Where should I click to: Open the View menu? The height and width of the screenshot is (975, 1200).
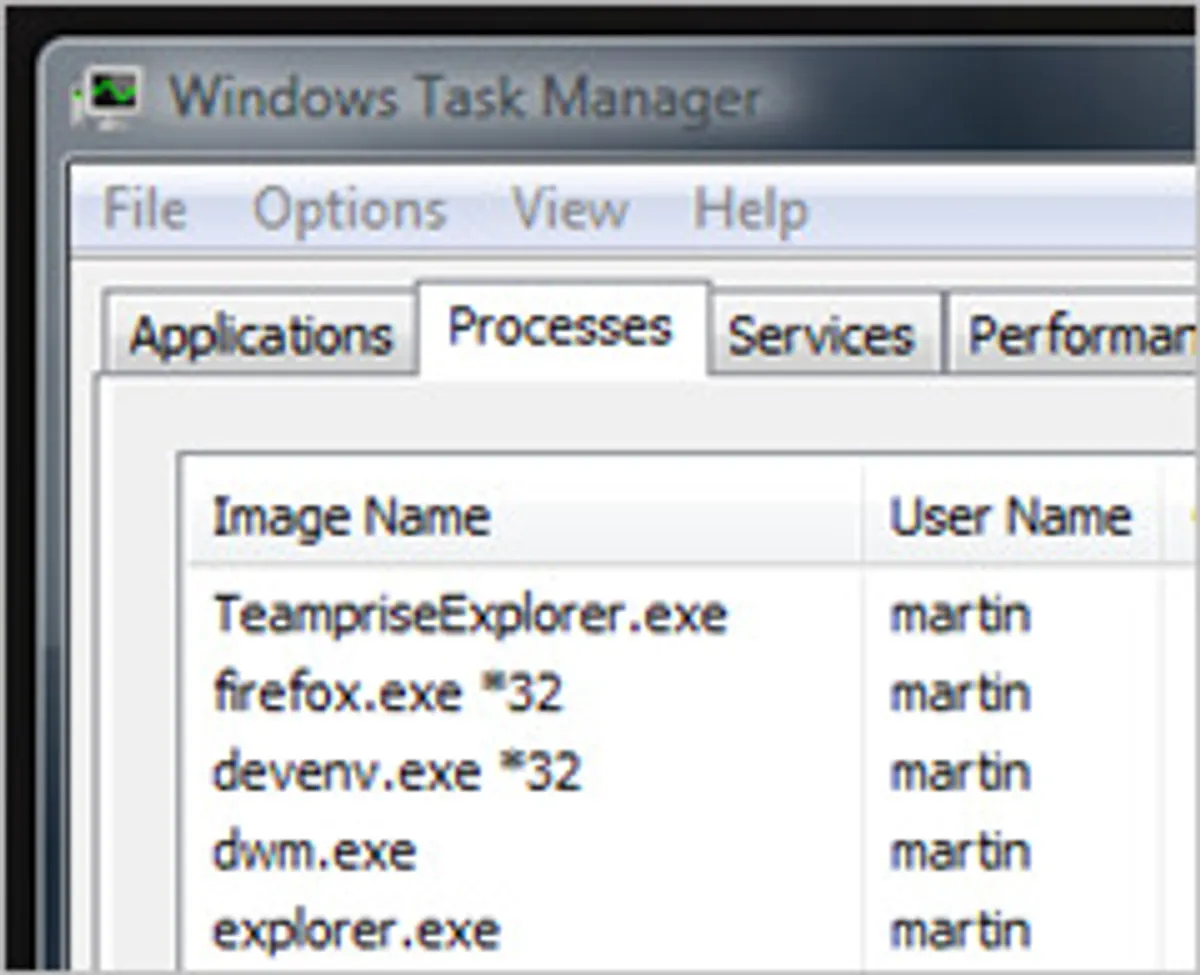(x=570, y=210)
